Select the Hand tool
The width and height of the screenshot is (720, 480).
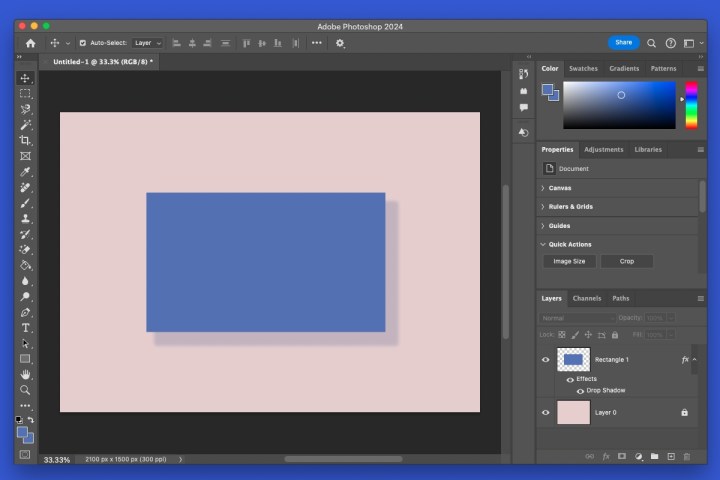pos(26,375)
